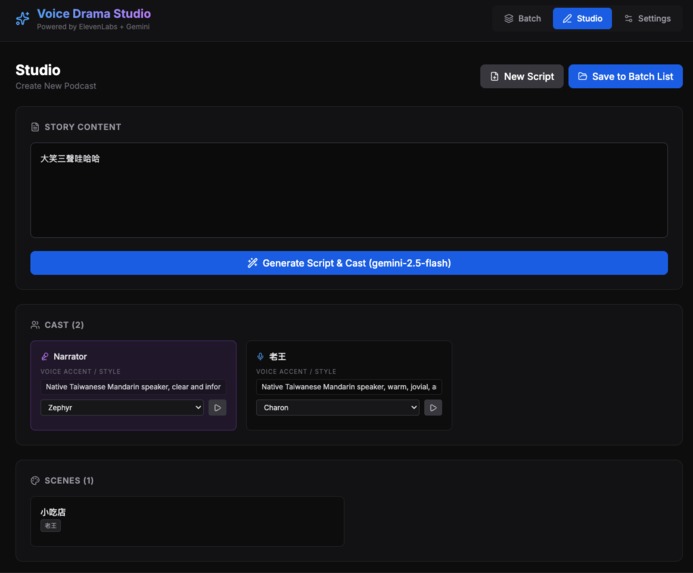
Task: Click the Voice Drama Studio title
Action: tap(94, 14)
